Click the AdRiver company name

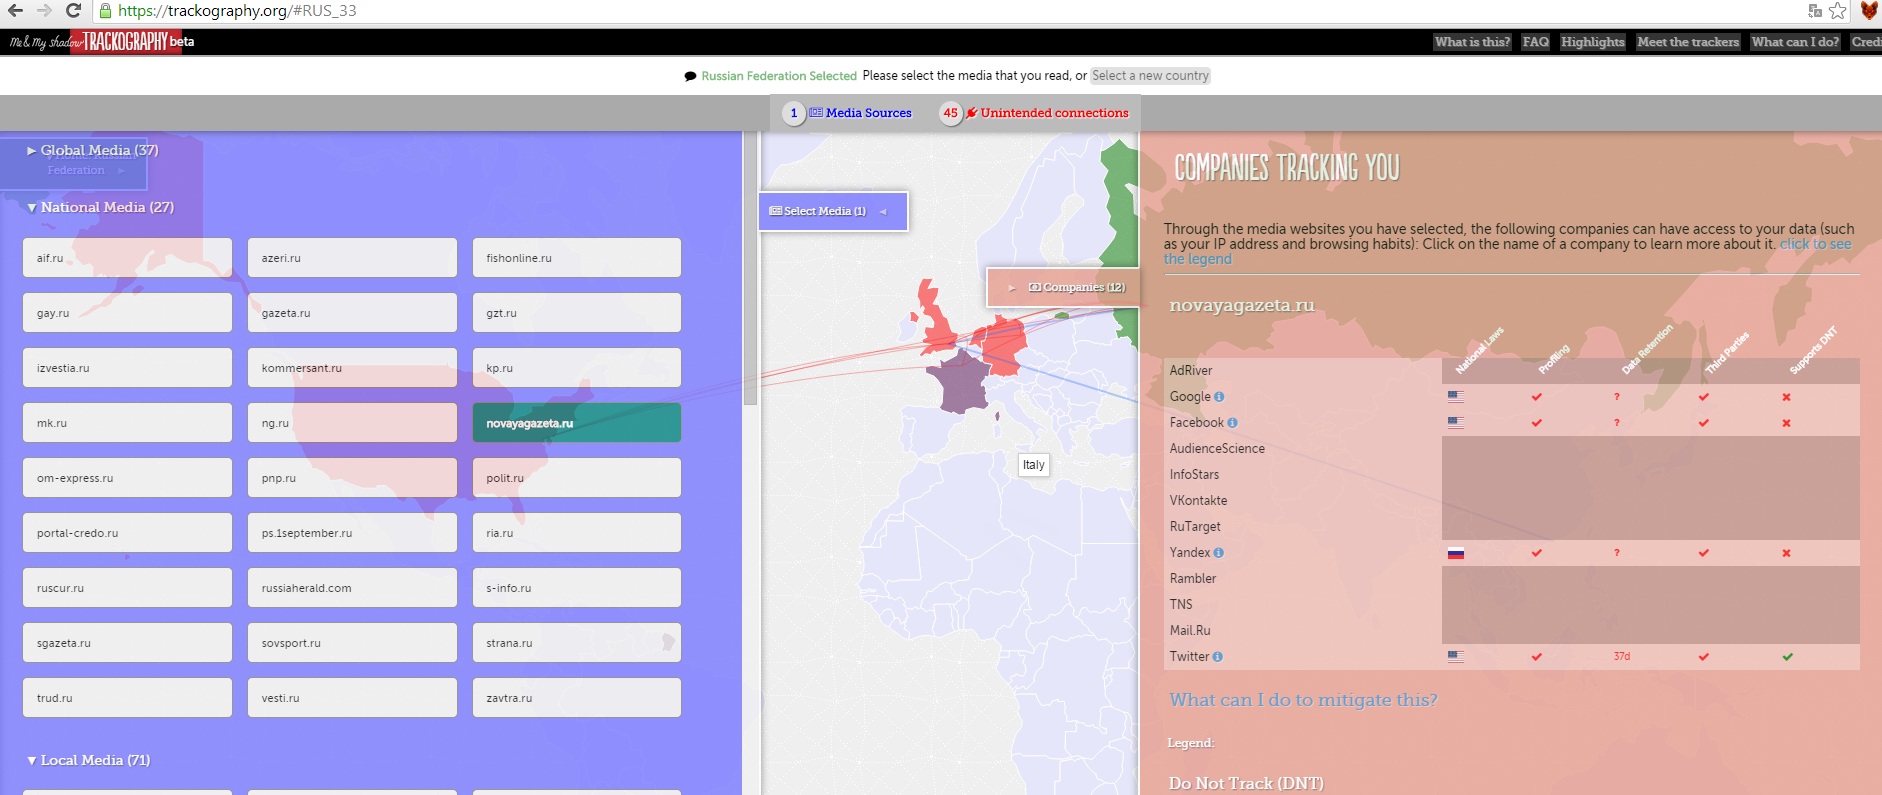(x=1191, y=371)
